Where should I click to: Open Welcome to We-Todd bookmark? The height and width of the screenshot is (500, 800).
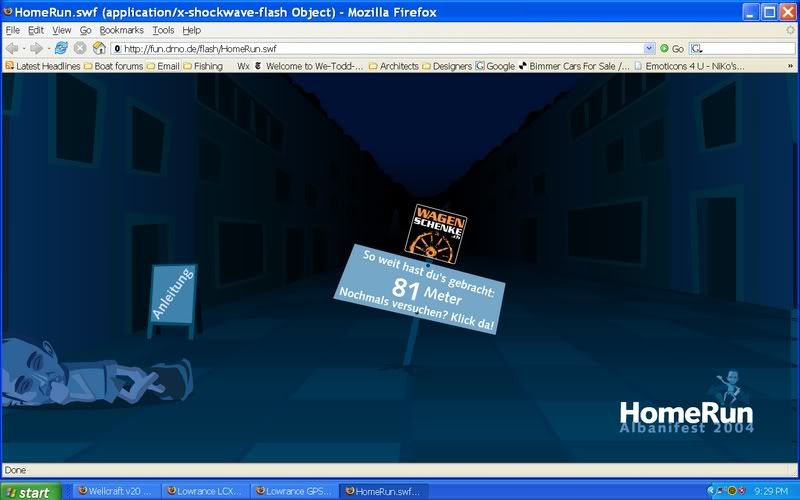309,66
